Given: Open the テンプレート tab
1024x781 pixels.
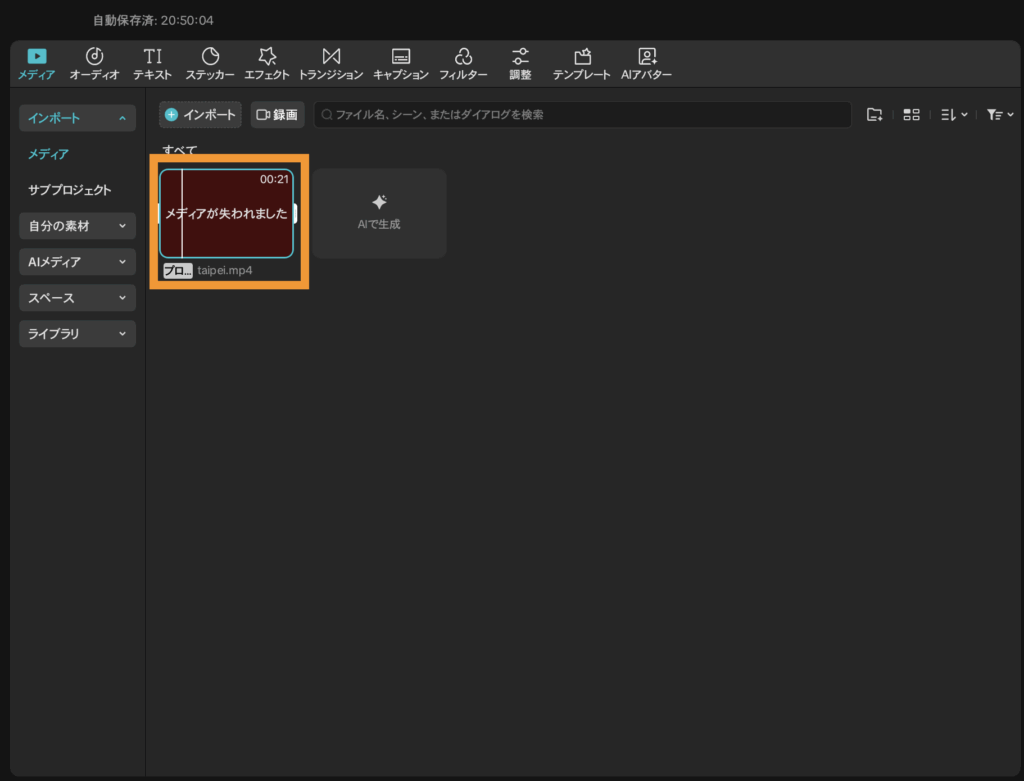Looking at the screenshot, I should tap(581, 64).
